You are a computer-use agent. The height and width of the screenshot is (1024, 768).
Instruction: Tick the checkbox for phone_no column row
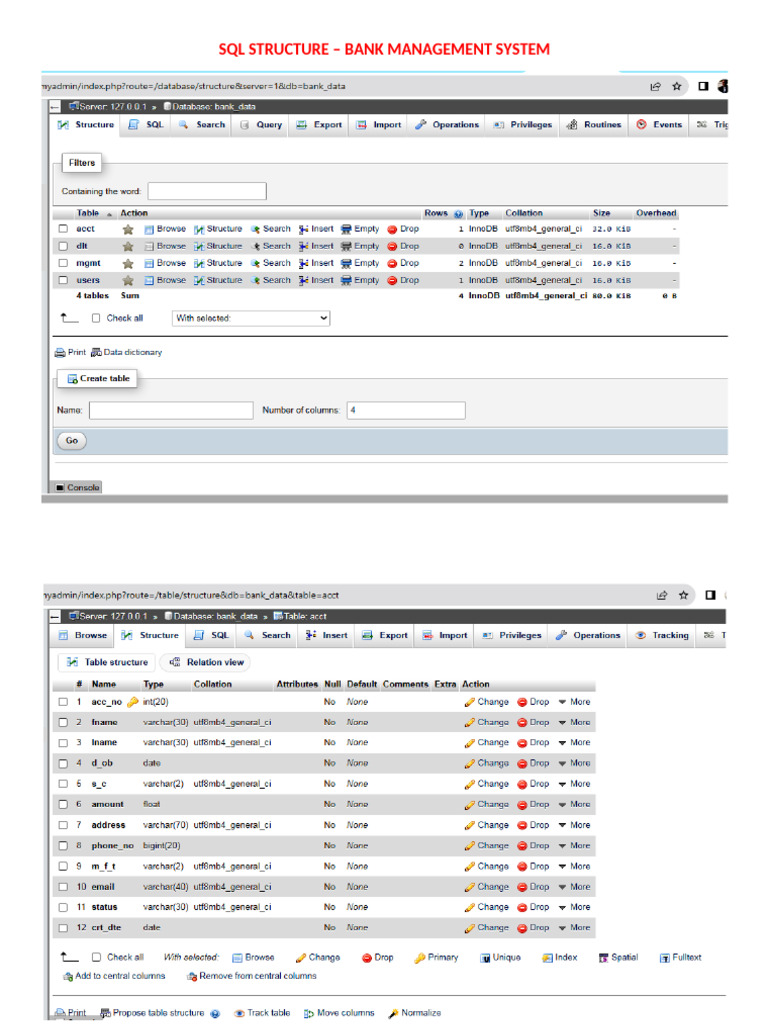point(63,846)
